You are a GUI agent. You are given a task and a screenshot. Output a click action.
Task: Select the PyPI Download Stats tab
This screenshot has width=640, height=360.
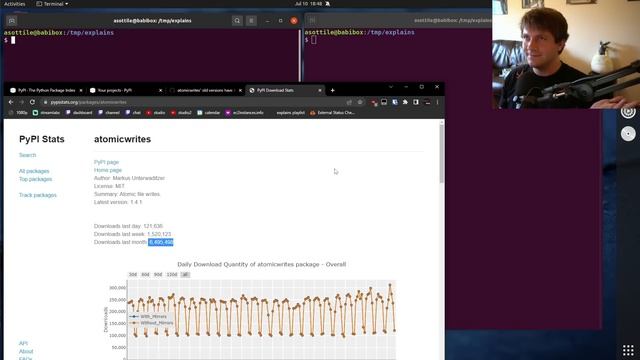(x=285, y=90)
